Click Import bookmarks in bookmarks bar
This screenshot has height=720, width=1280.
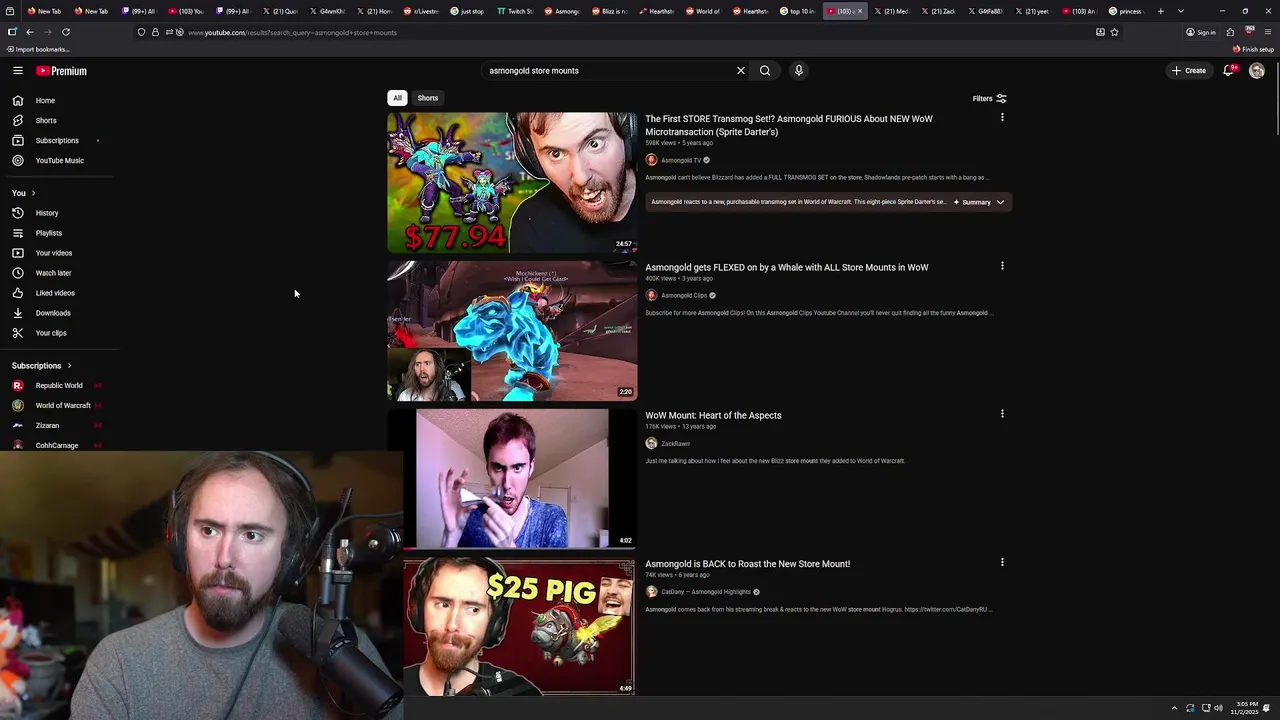pos(37,49)
